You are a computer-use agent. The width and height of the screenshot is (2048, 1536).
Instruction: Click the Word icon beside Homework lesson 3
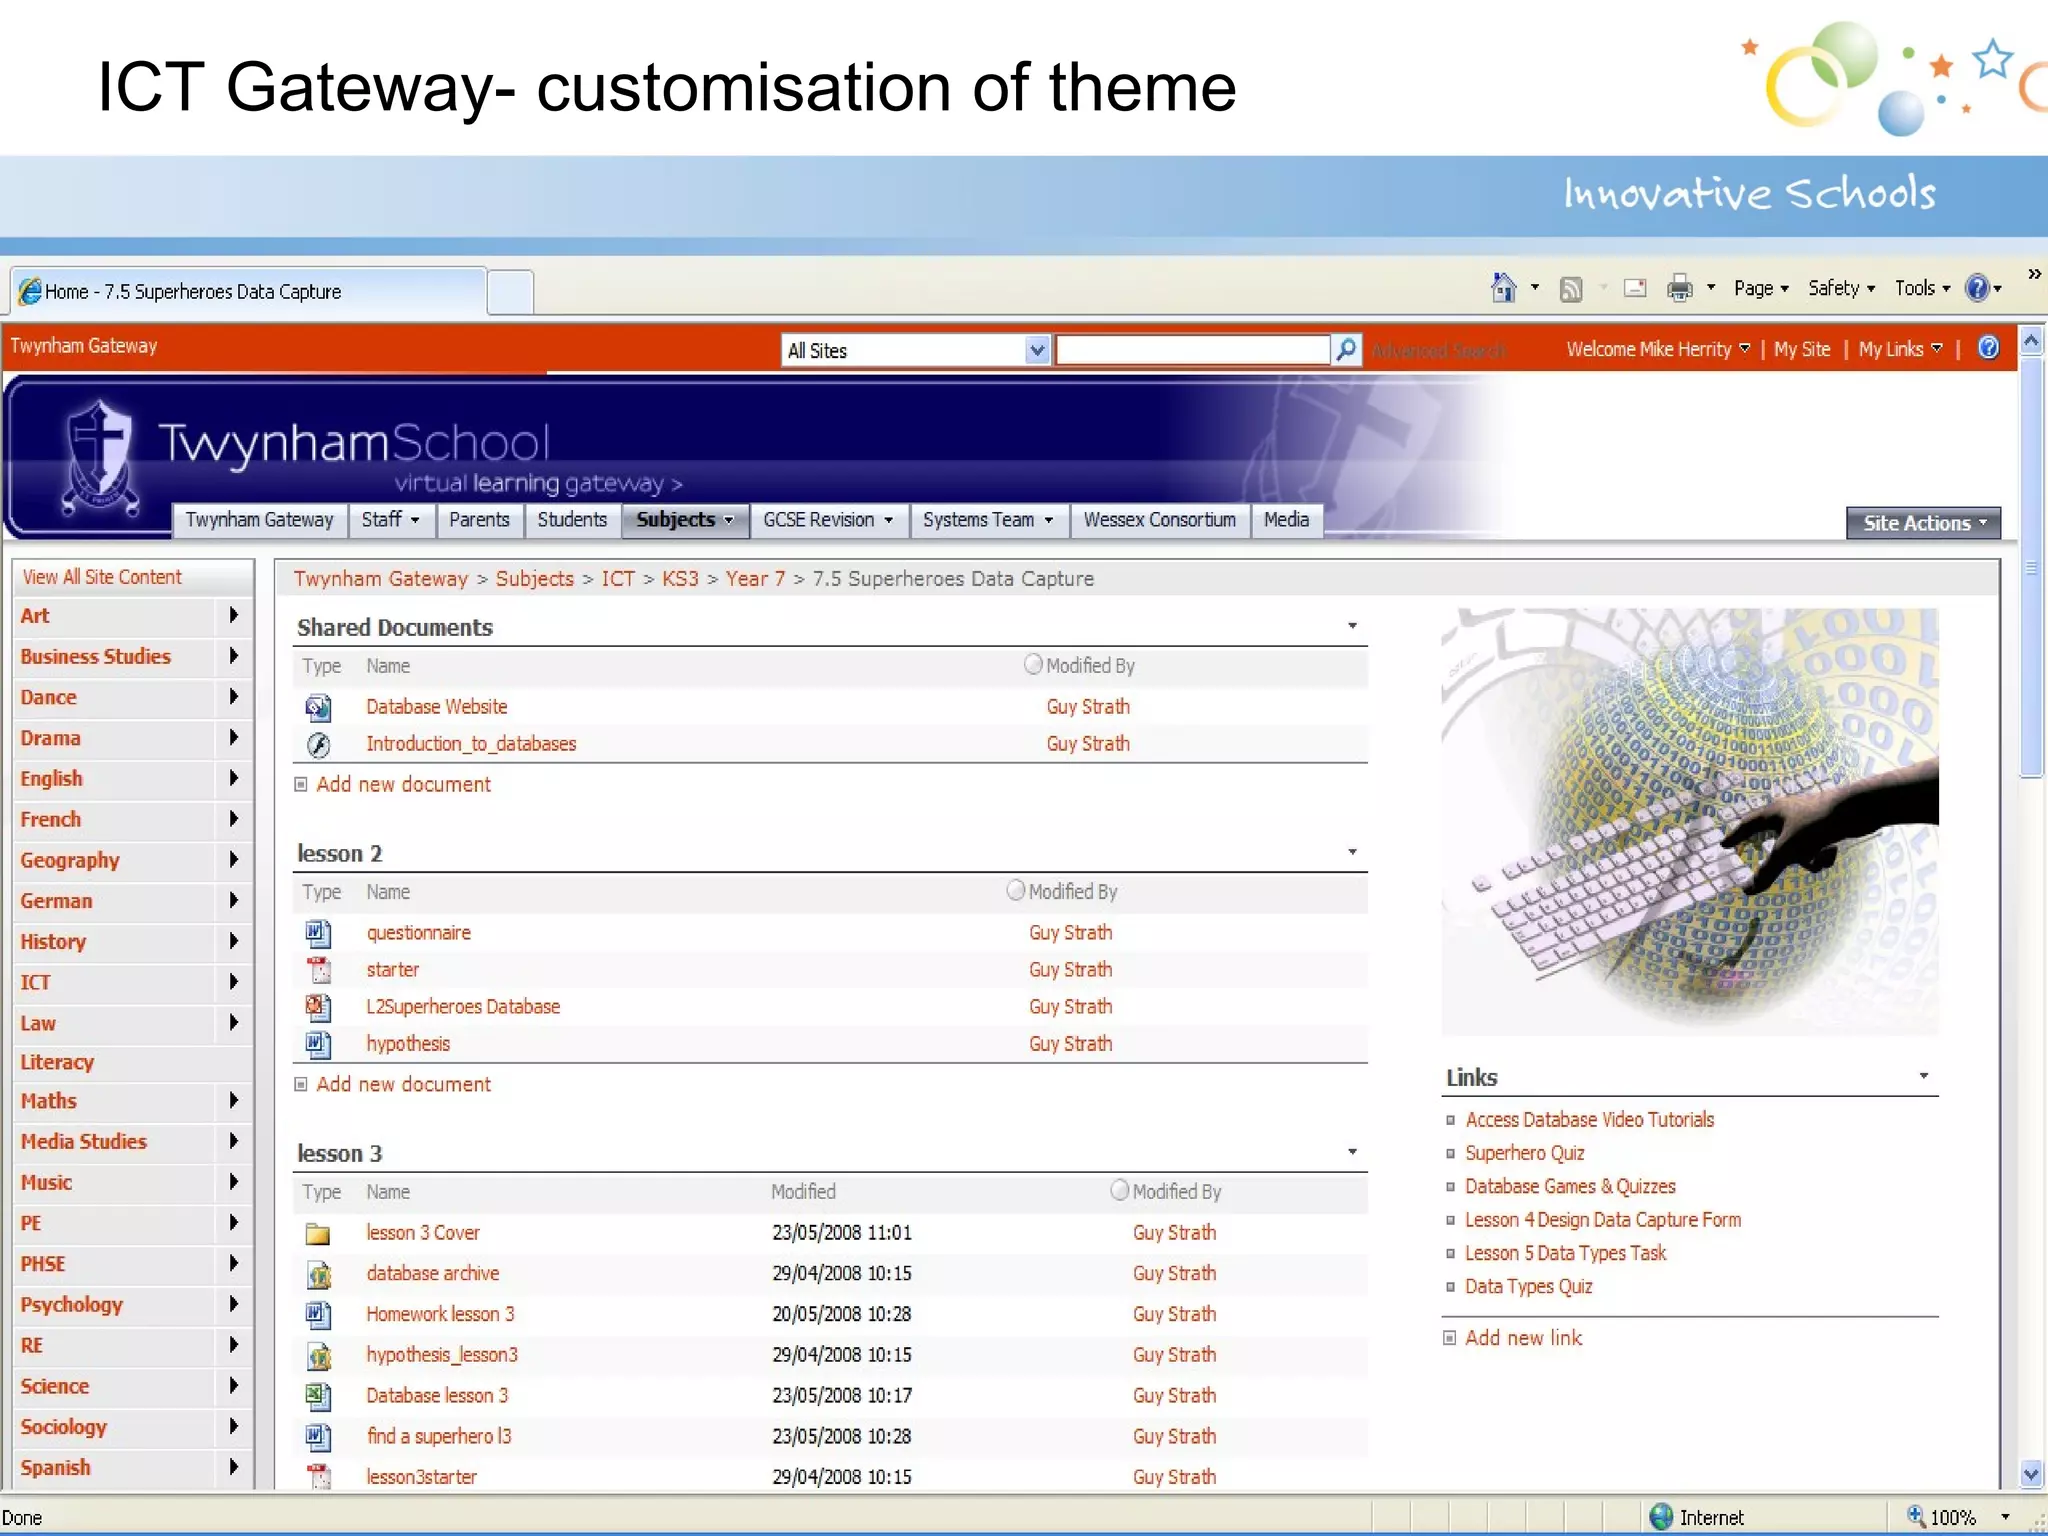318,1314
